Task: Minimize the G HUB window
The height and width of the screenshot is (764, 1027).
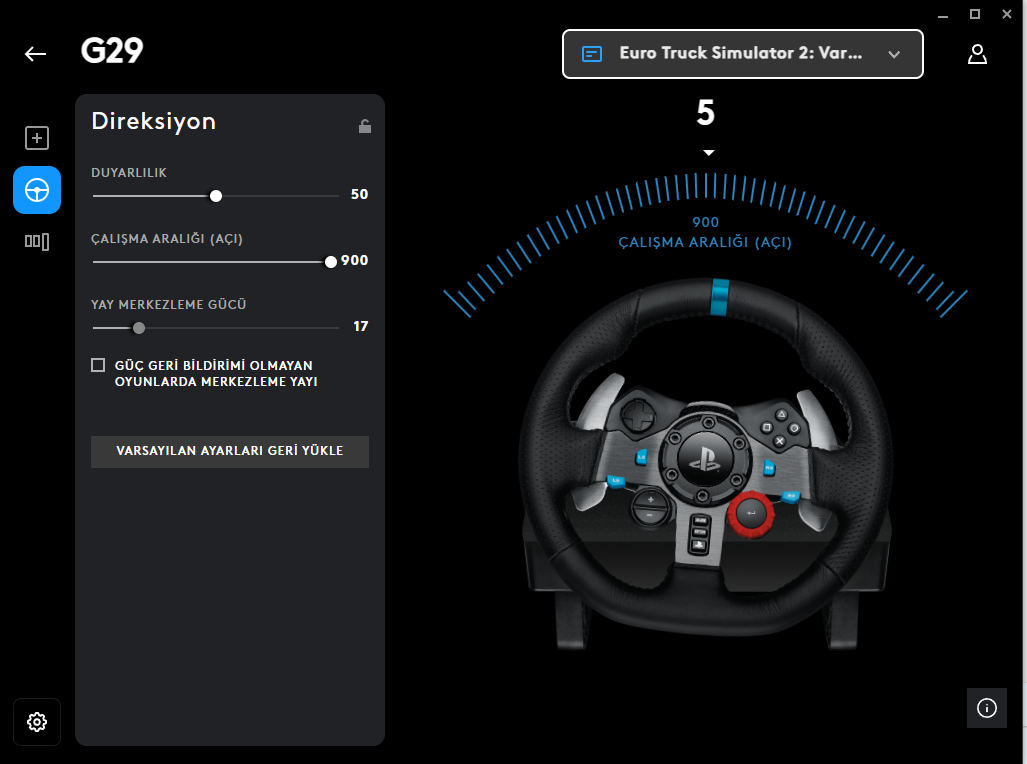Action: coord(943,14)
